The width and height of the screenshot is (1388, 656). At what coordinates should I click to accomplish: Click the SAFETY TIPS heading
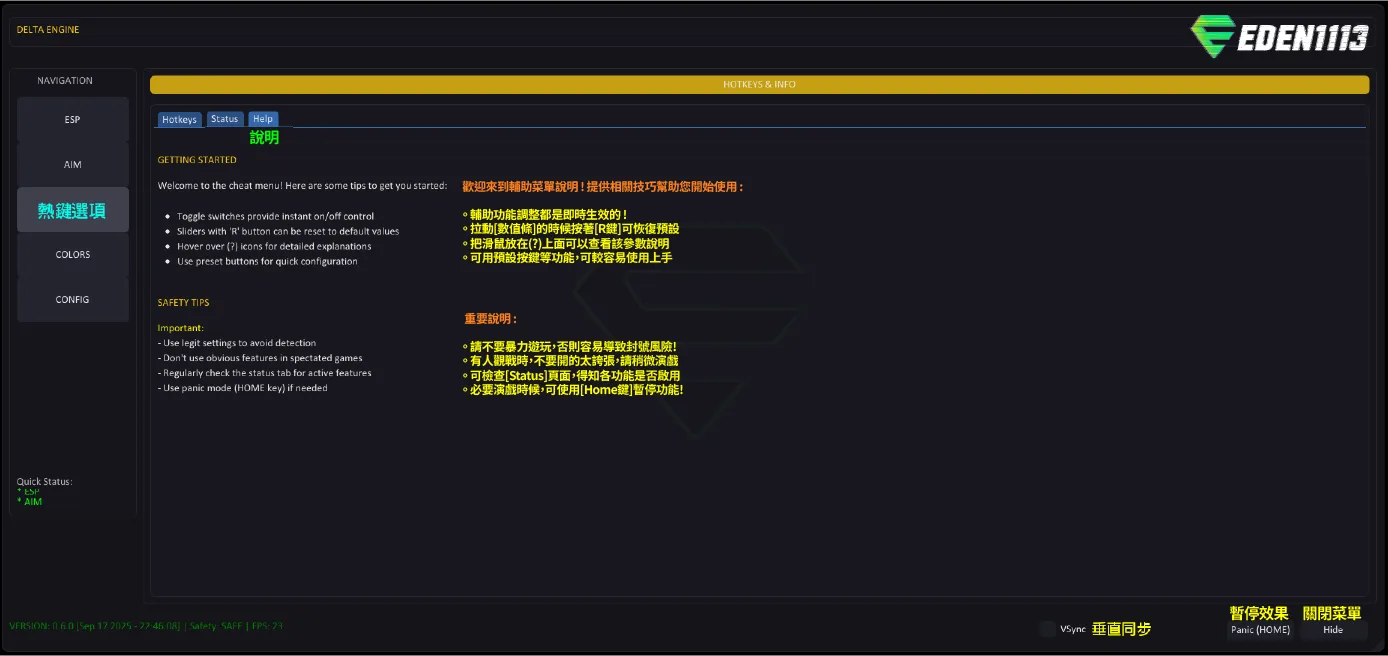(183, 303)
